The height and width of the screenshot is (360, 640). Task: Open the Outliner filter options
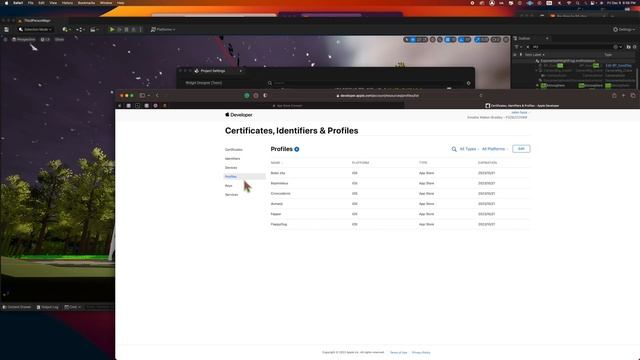(518, 47)
